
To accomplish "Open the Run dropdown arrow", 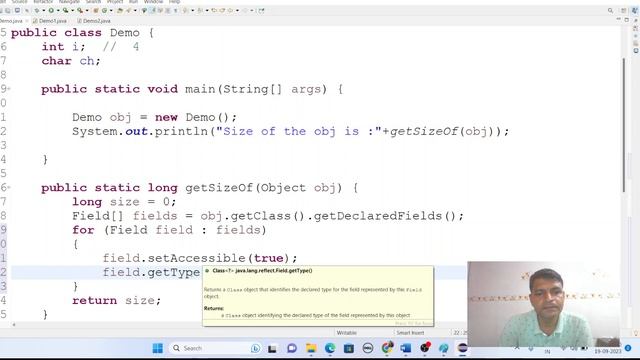I will pos(58,10).
